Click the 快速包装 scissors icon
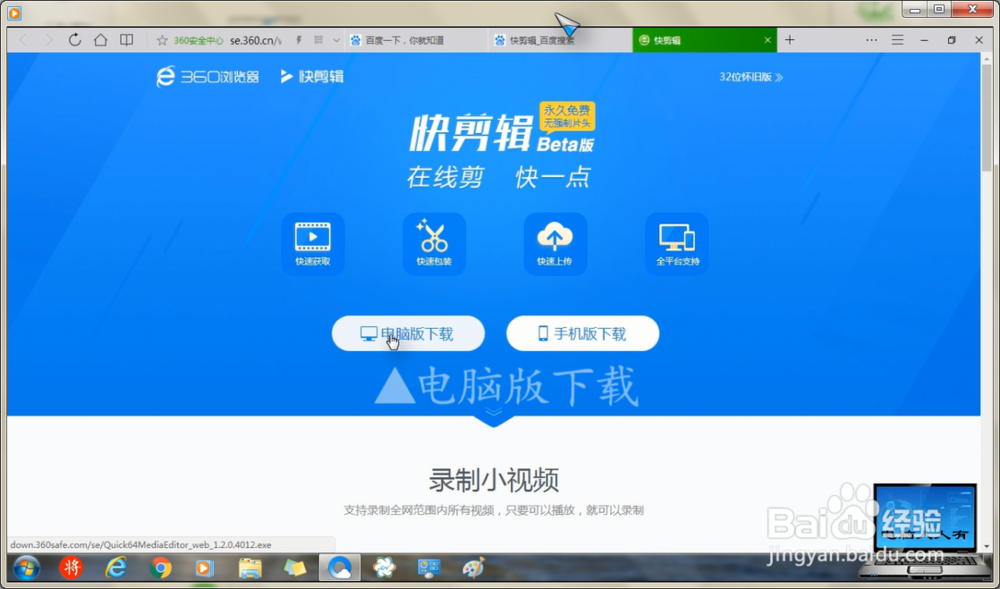This screenshot has width=1000, height=589. [x=434, y=244]
